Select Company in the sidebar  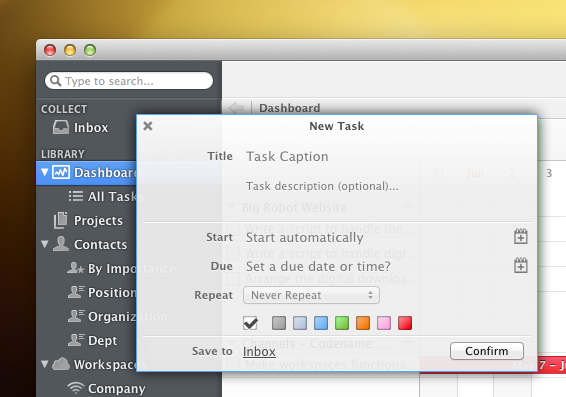click(x=117, y=388)
